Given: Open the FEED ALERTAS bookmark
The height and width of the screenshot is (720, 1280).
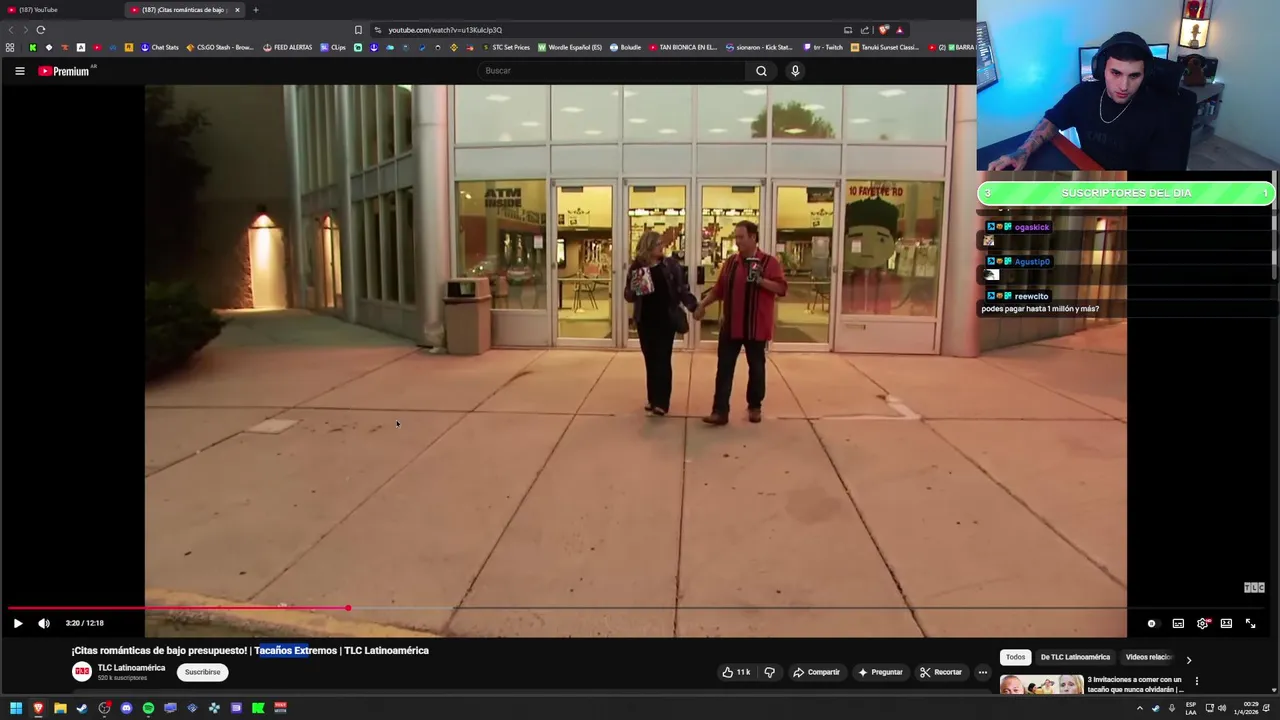Looking at the screenshot, I should click(288, 47).
